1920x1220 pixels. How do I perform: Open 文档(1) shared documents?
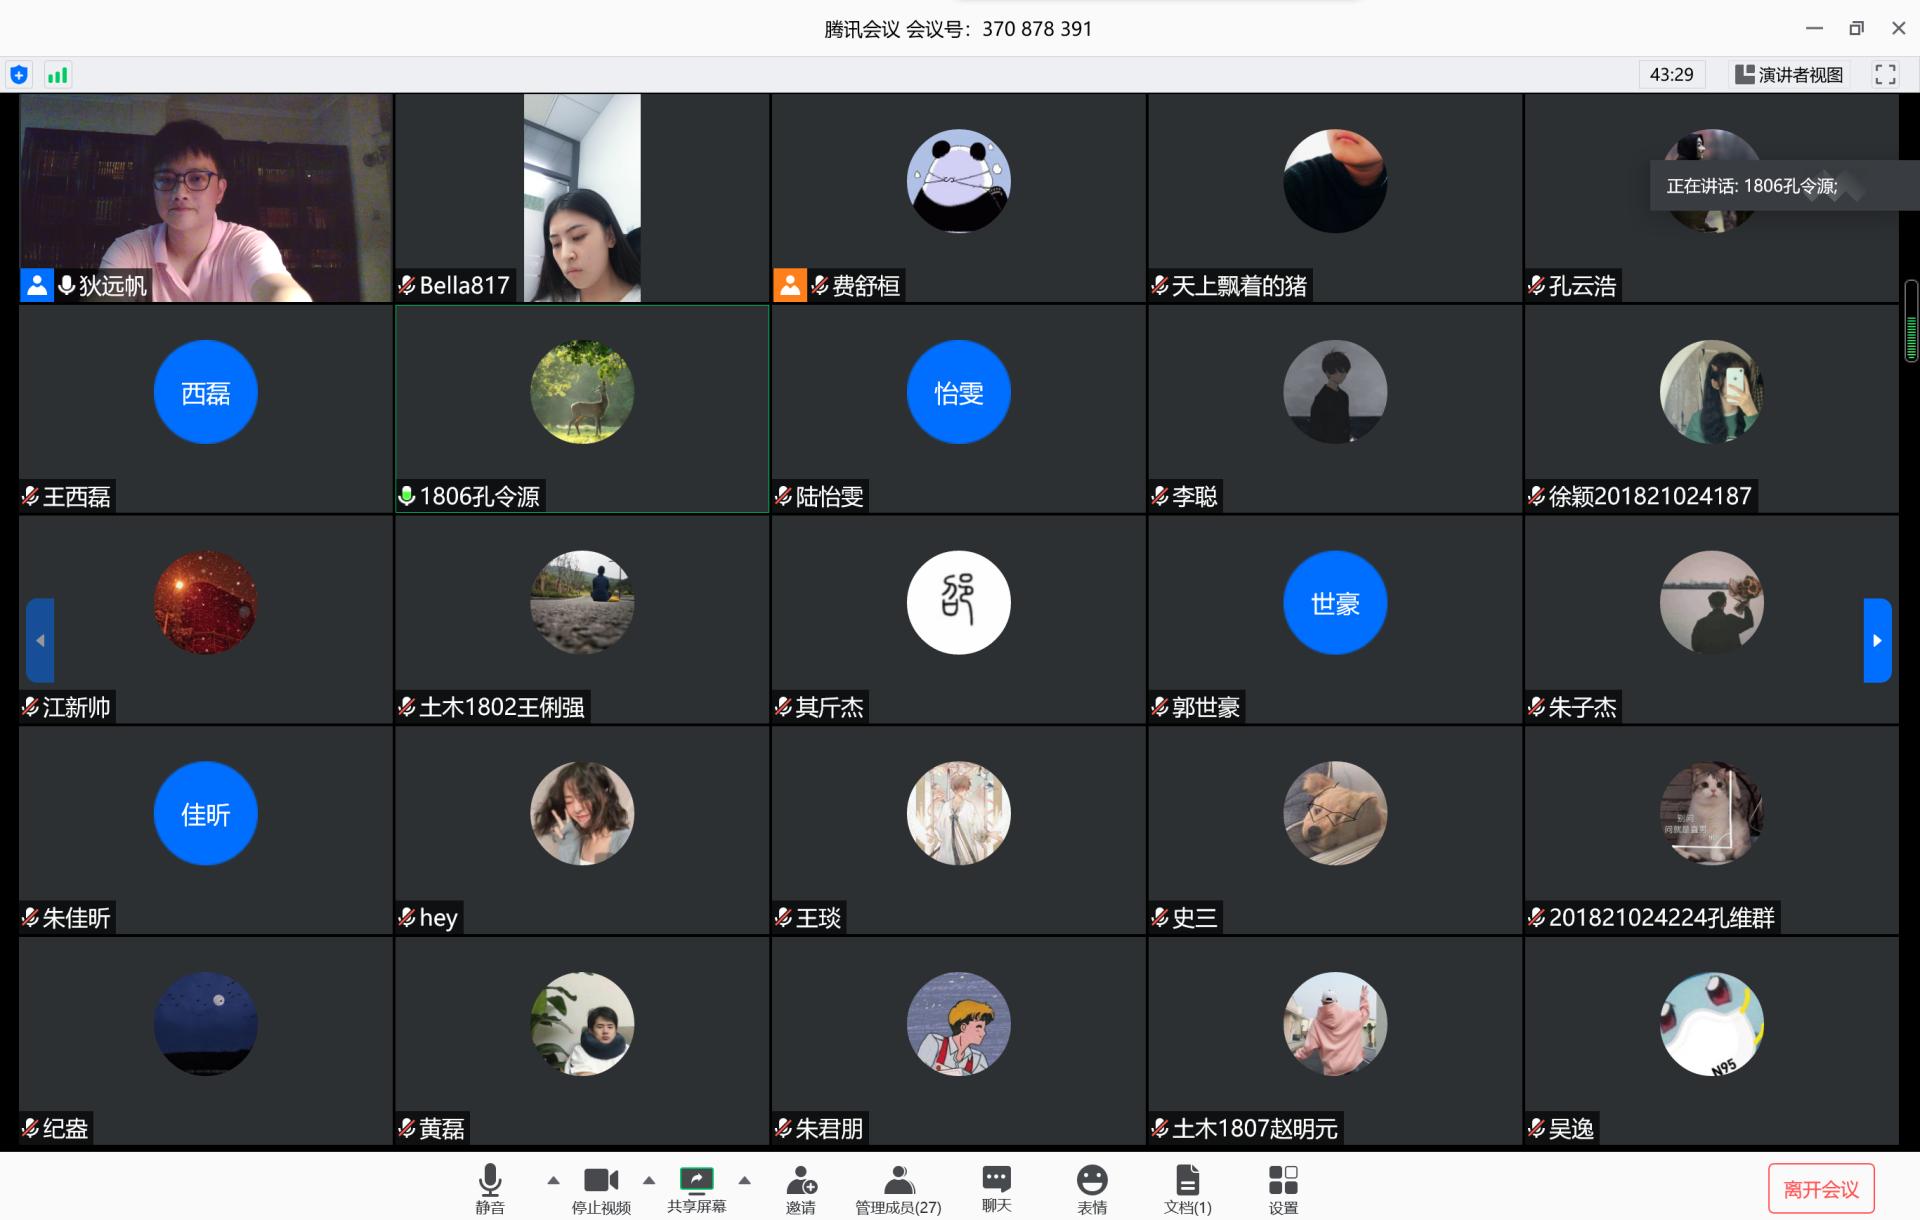pos(1187,1187)
